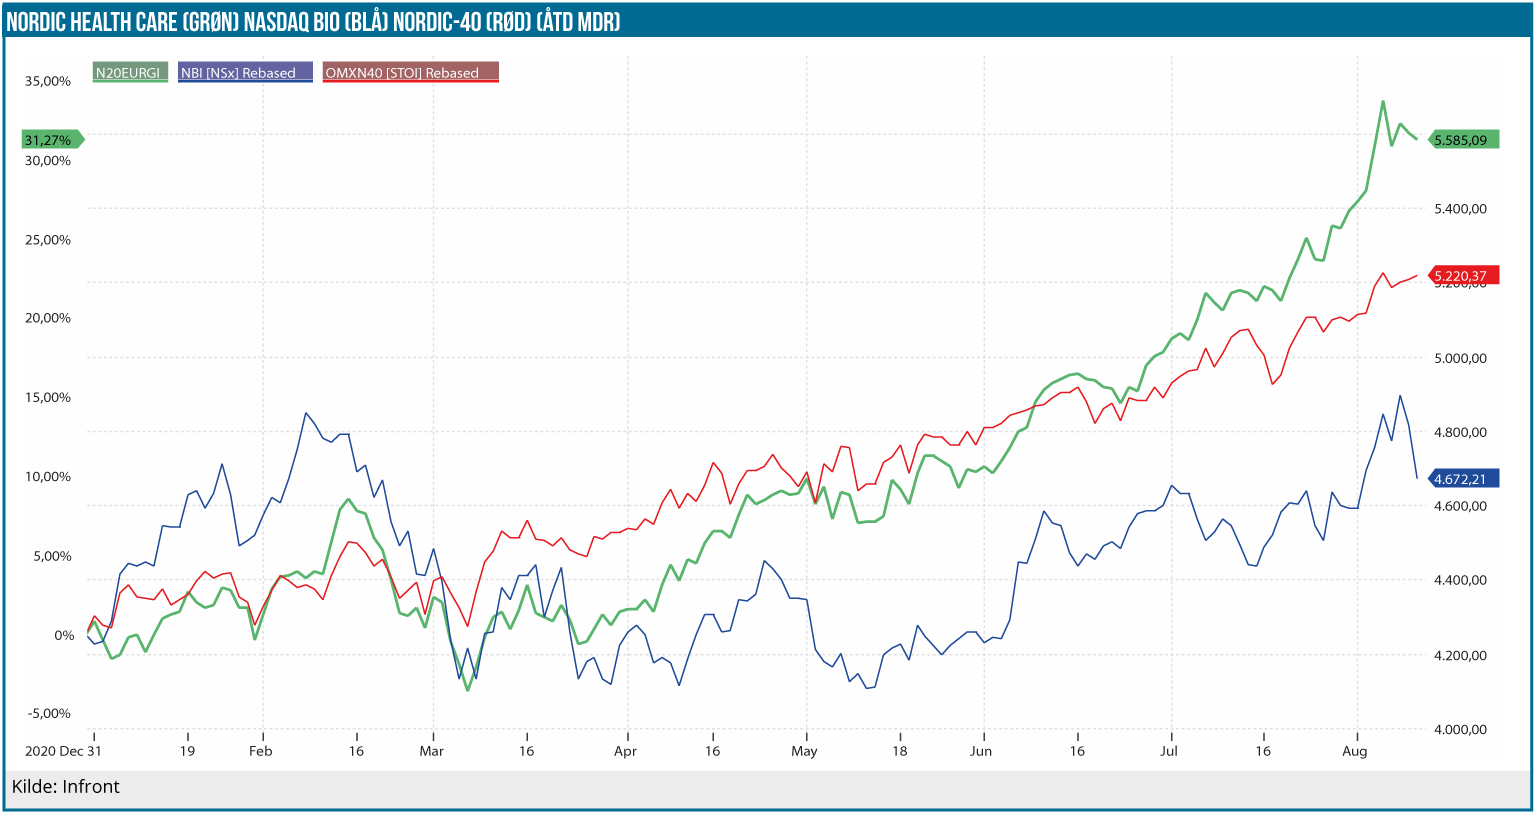This screenshot has width=1536, height=813.
Task: Click the 35,00% label on left axis
Action: 48,81
